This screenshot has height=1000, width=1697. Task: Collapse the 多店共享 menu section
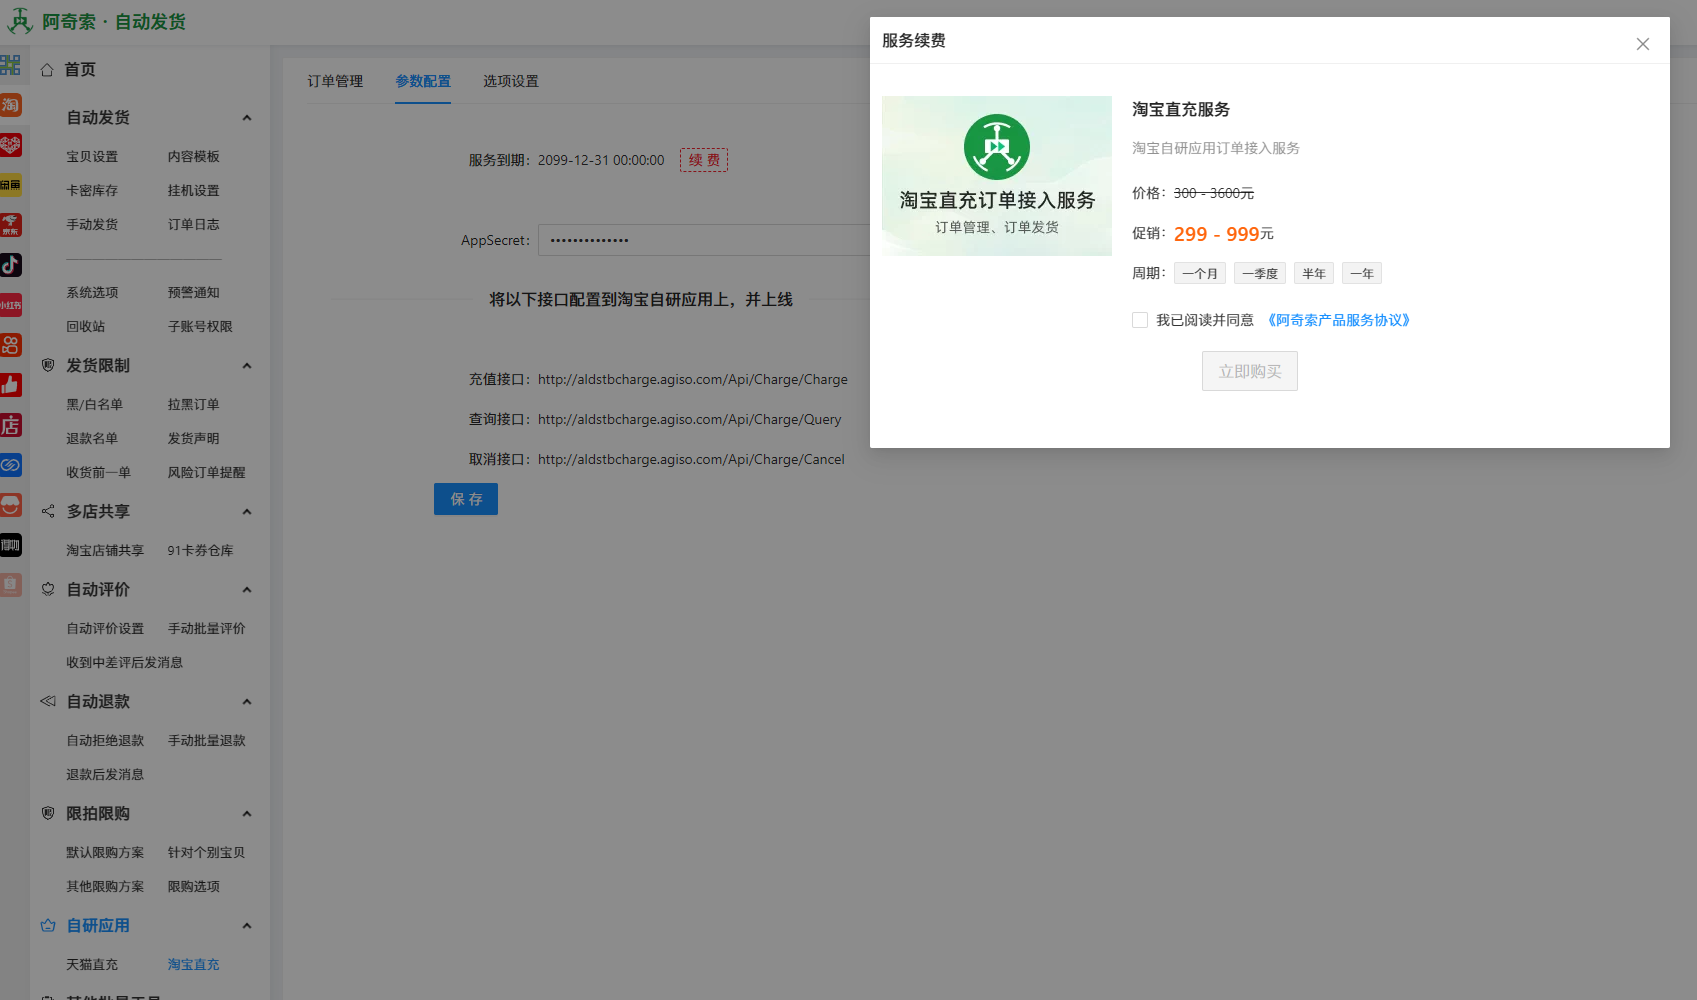[247, 512]
